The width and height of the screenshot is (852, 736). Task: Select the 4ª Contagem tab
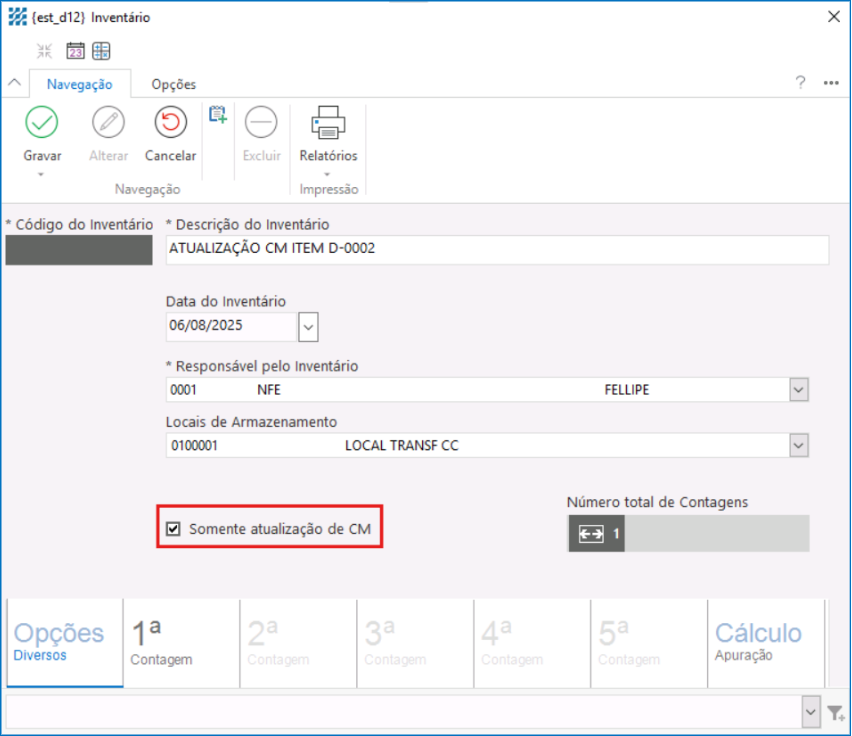[532, 643]
